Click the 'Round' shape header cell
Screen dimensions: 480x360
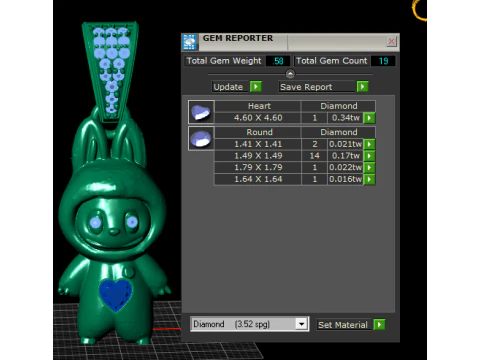258,132
